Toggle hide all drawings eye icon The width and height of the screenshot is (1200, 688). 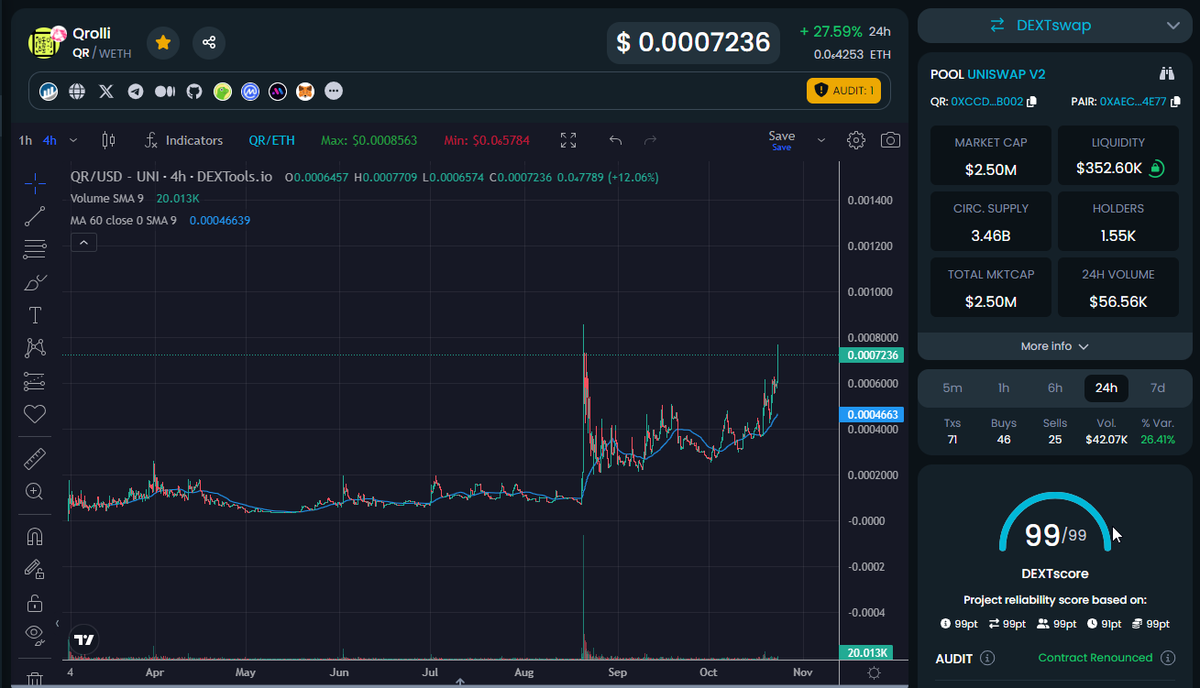coord(35,633)
